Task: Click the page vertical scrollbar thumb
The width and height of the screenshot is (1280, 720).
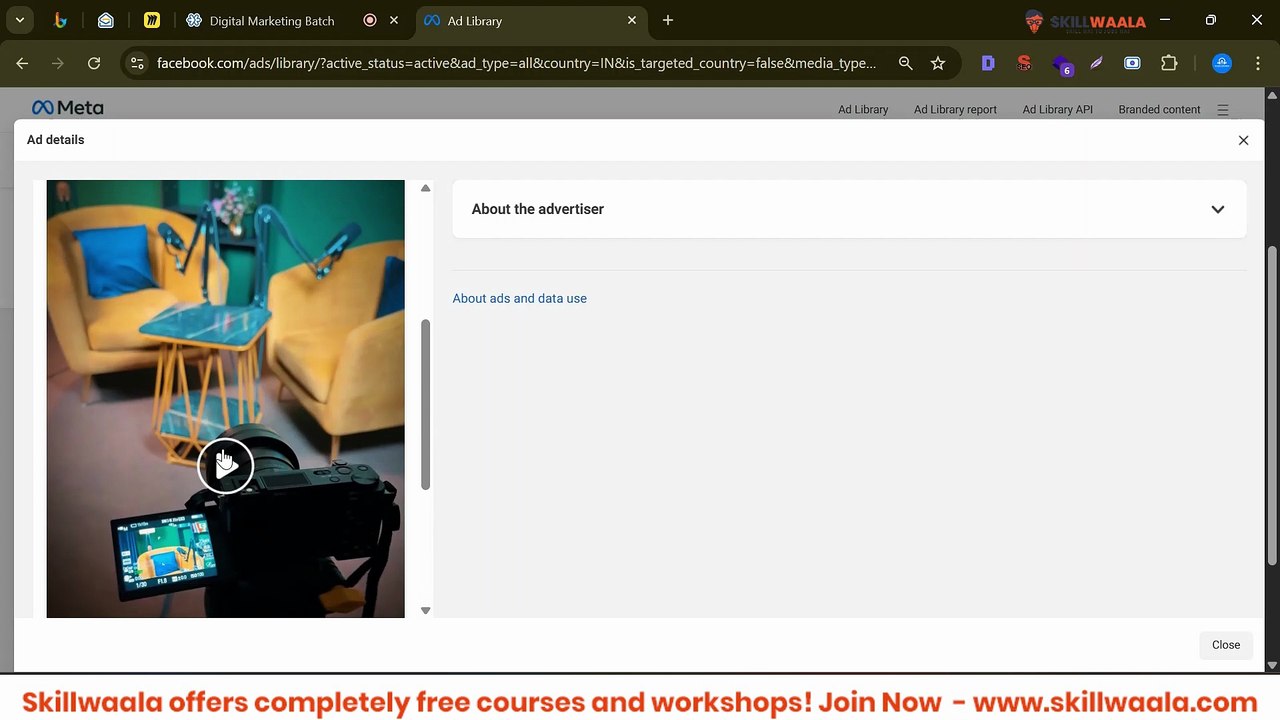Action: coord(1272,405)
